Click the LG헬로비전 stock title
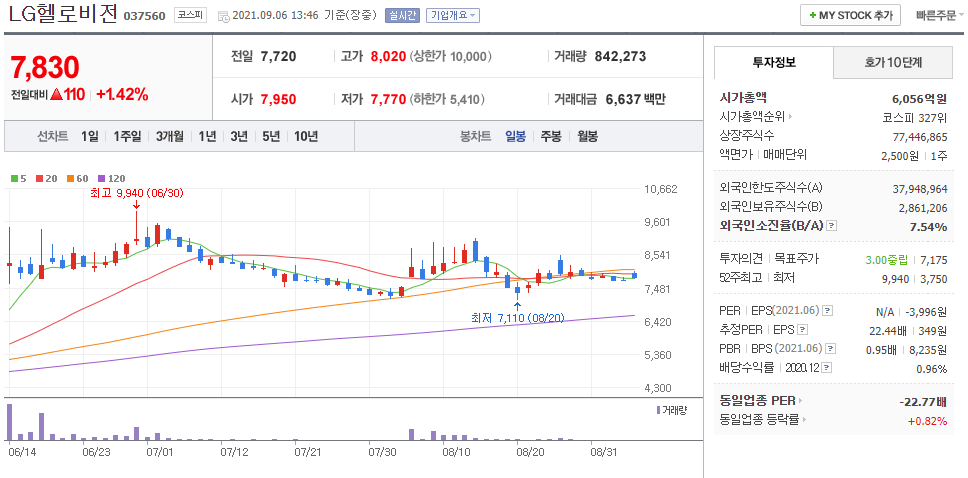968x478 pixels. 62,14
